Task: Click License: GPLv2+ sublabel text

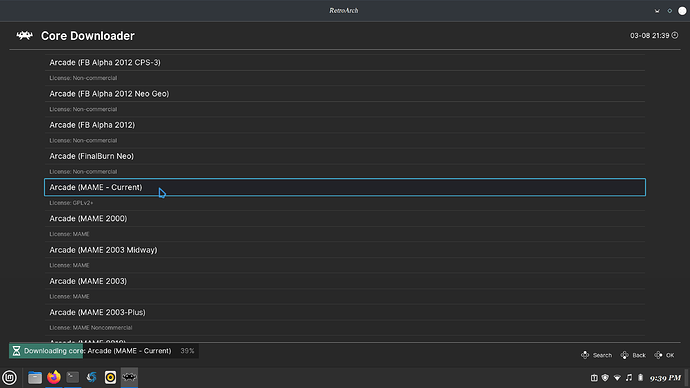Action: pos(71,203)
